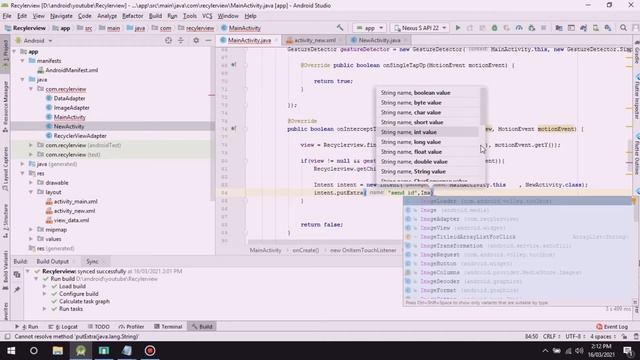Open DataAdapter class

(x=65, y=98)
